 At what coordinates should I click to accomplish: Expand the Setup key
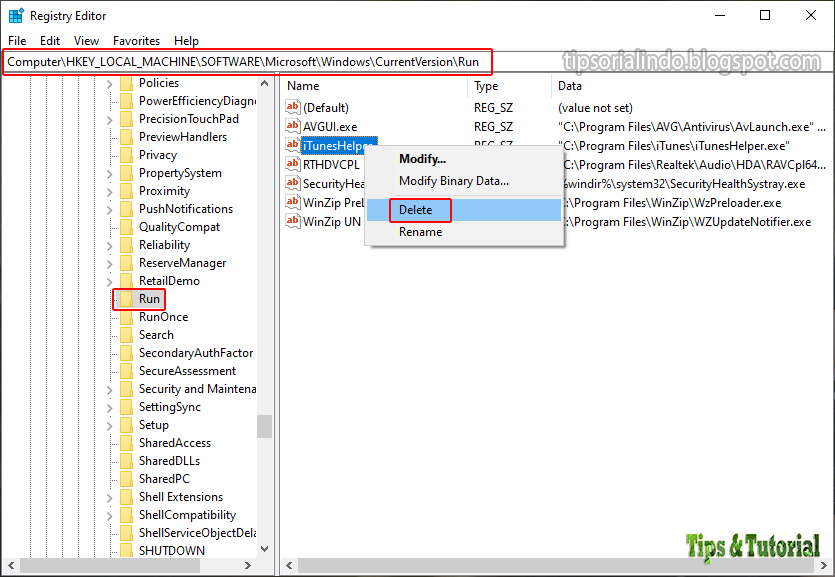click(x=109, y=426)
